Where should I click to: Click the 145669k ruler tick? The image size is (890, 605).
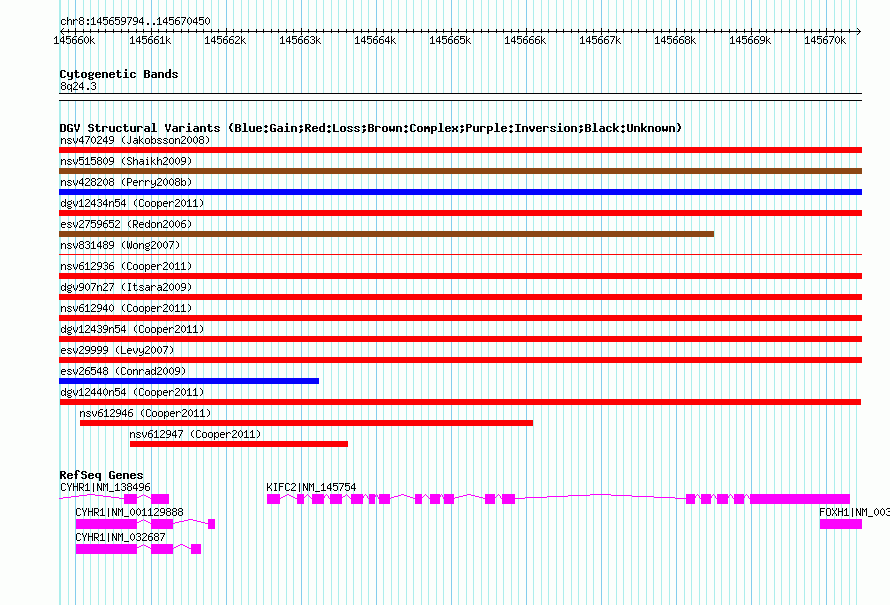(749, 40)
